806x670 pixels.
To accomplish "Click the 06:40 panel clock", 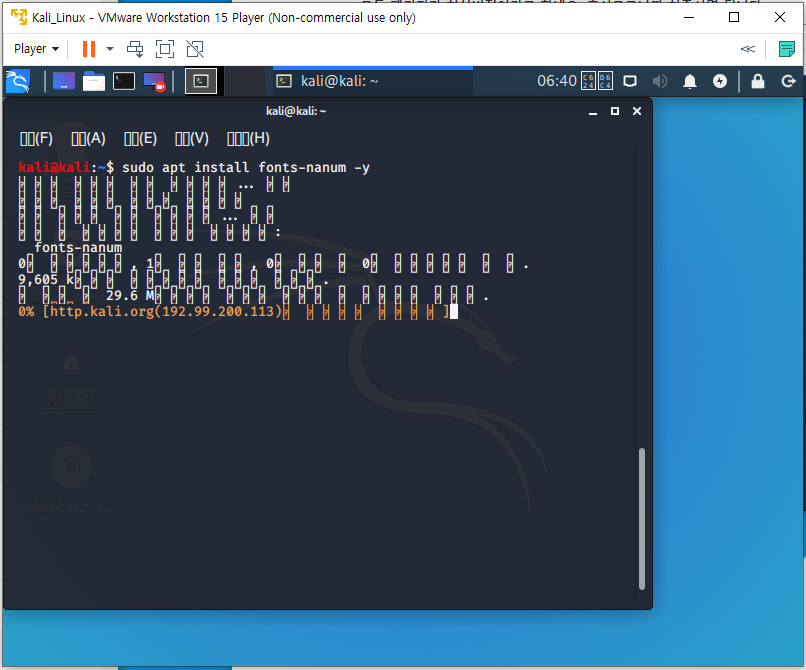I will [557, 81].
